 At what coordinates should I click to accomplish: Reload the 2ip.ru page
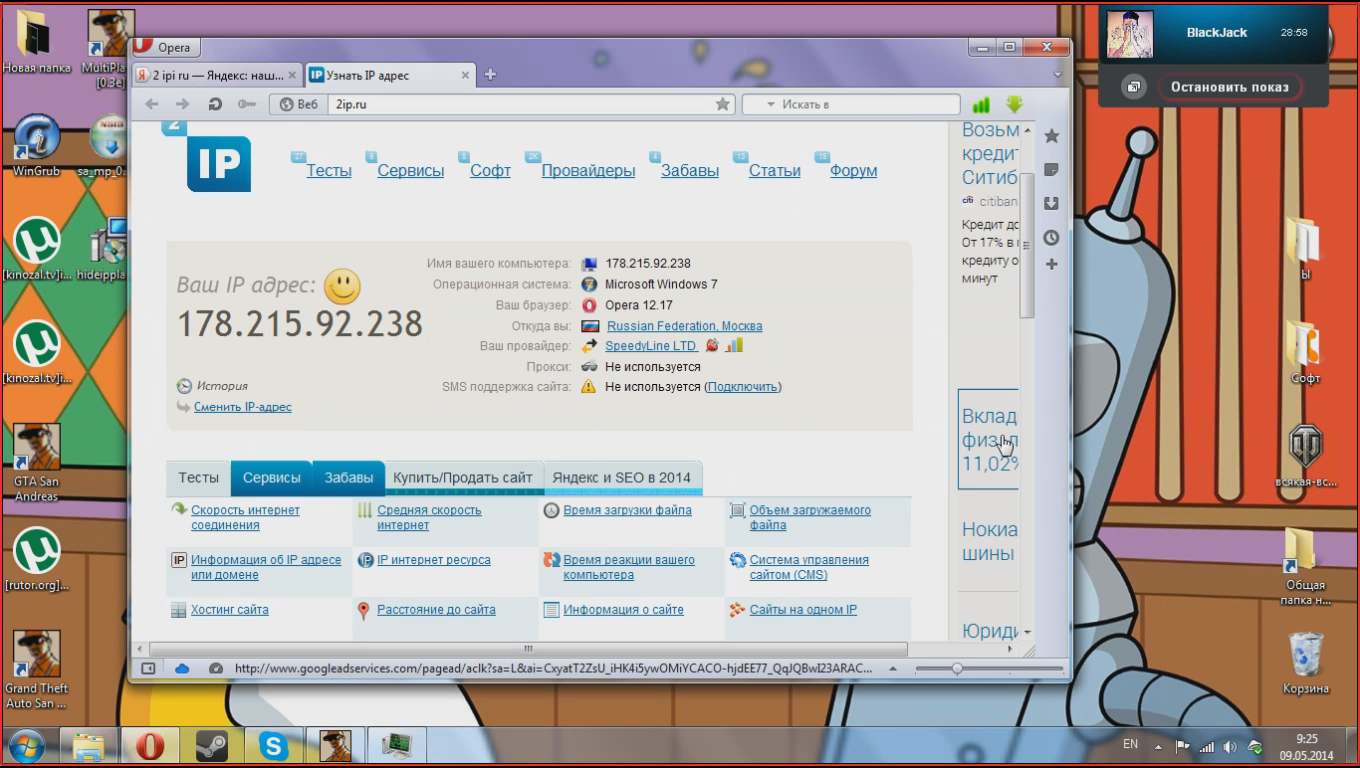click(214, 104)
